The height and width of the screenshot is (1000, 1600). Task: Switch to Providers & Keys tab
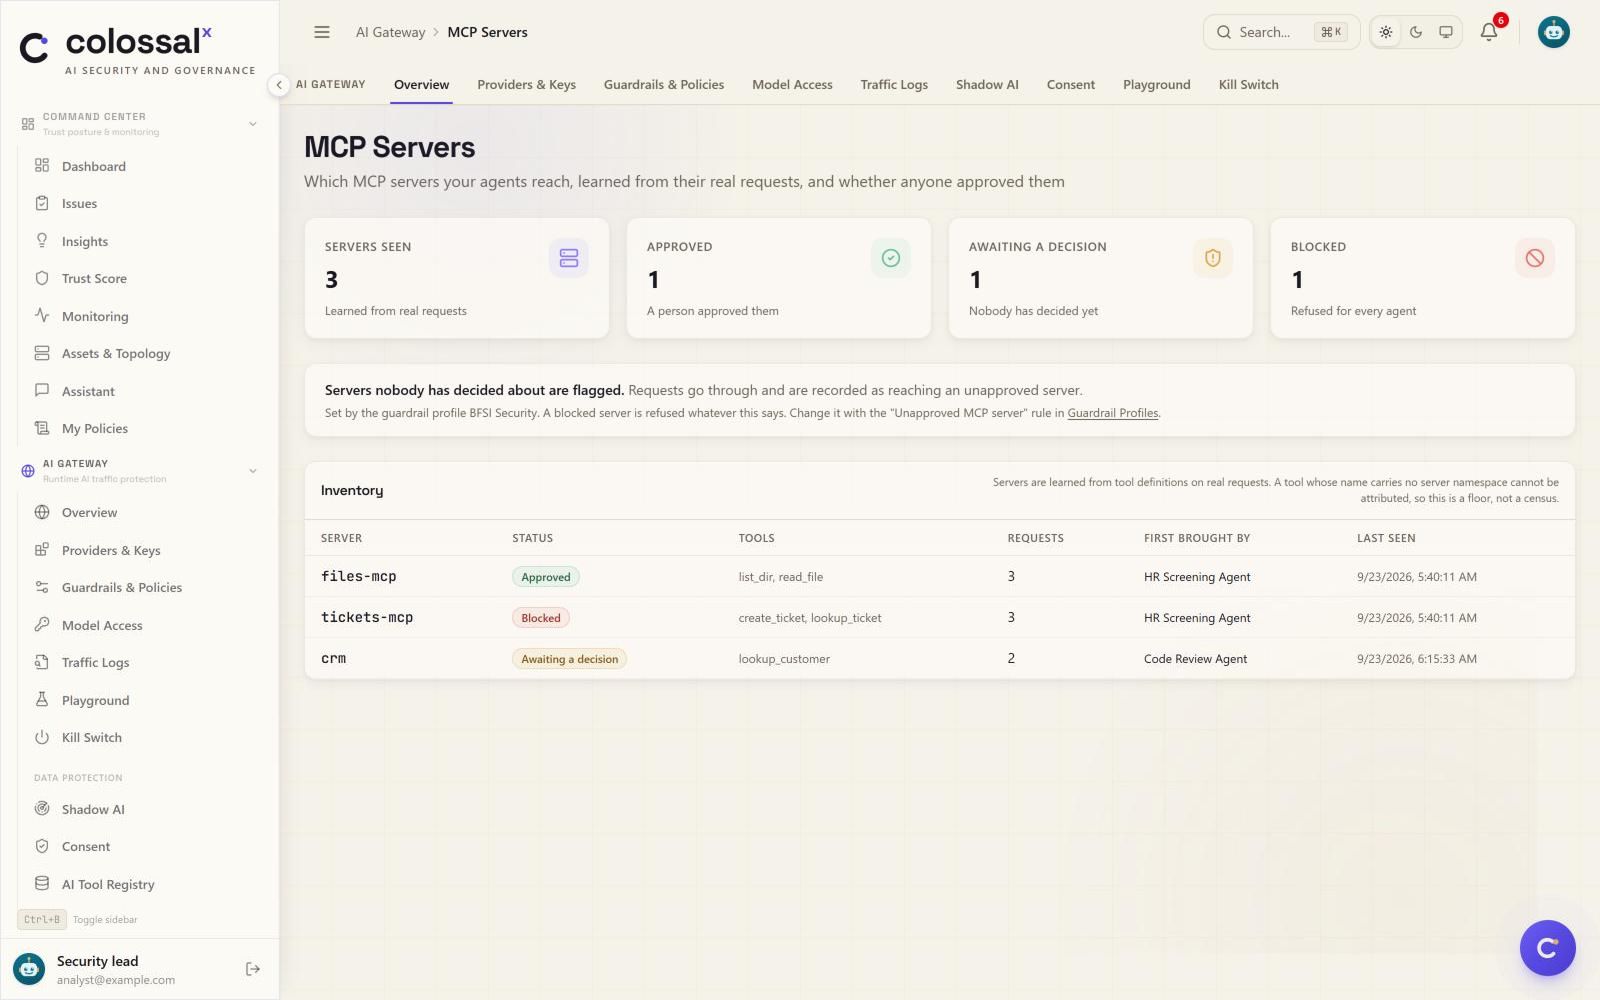526,85
